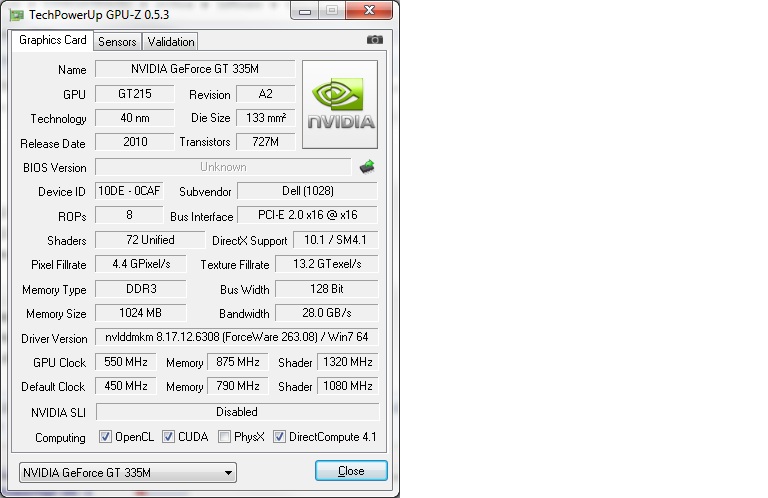Viewport: 768px width, 498px height.
Task: Click the Shaders field 72 Unified
Action: click(150, 240)
